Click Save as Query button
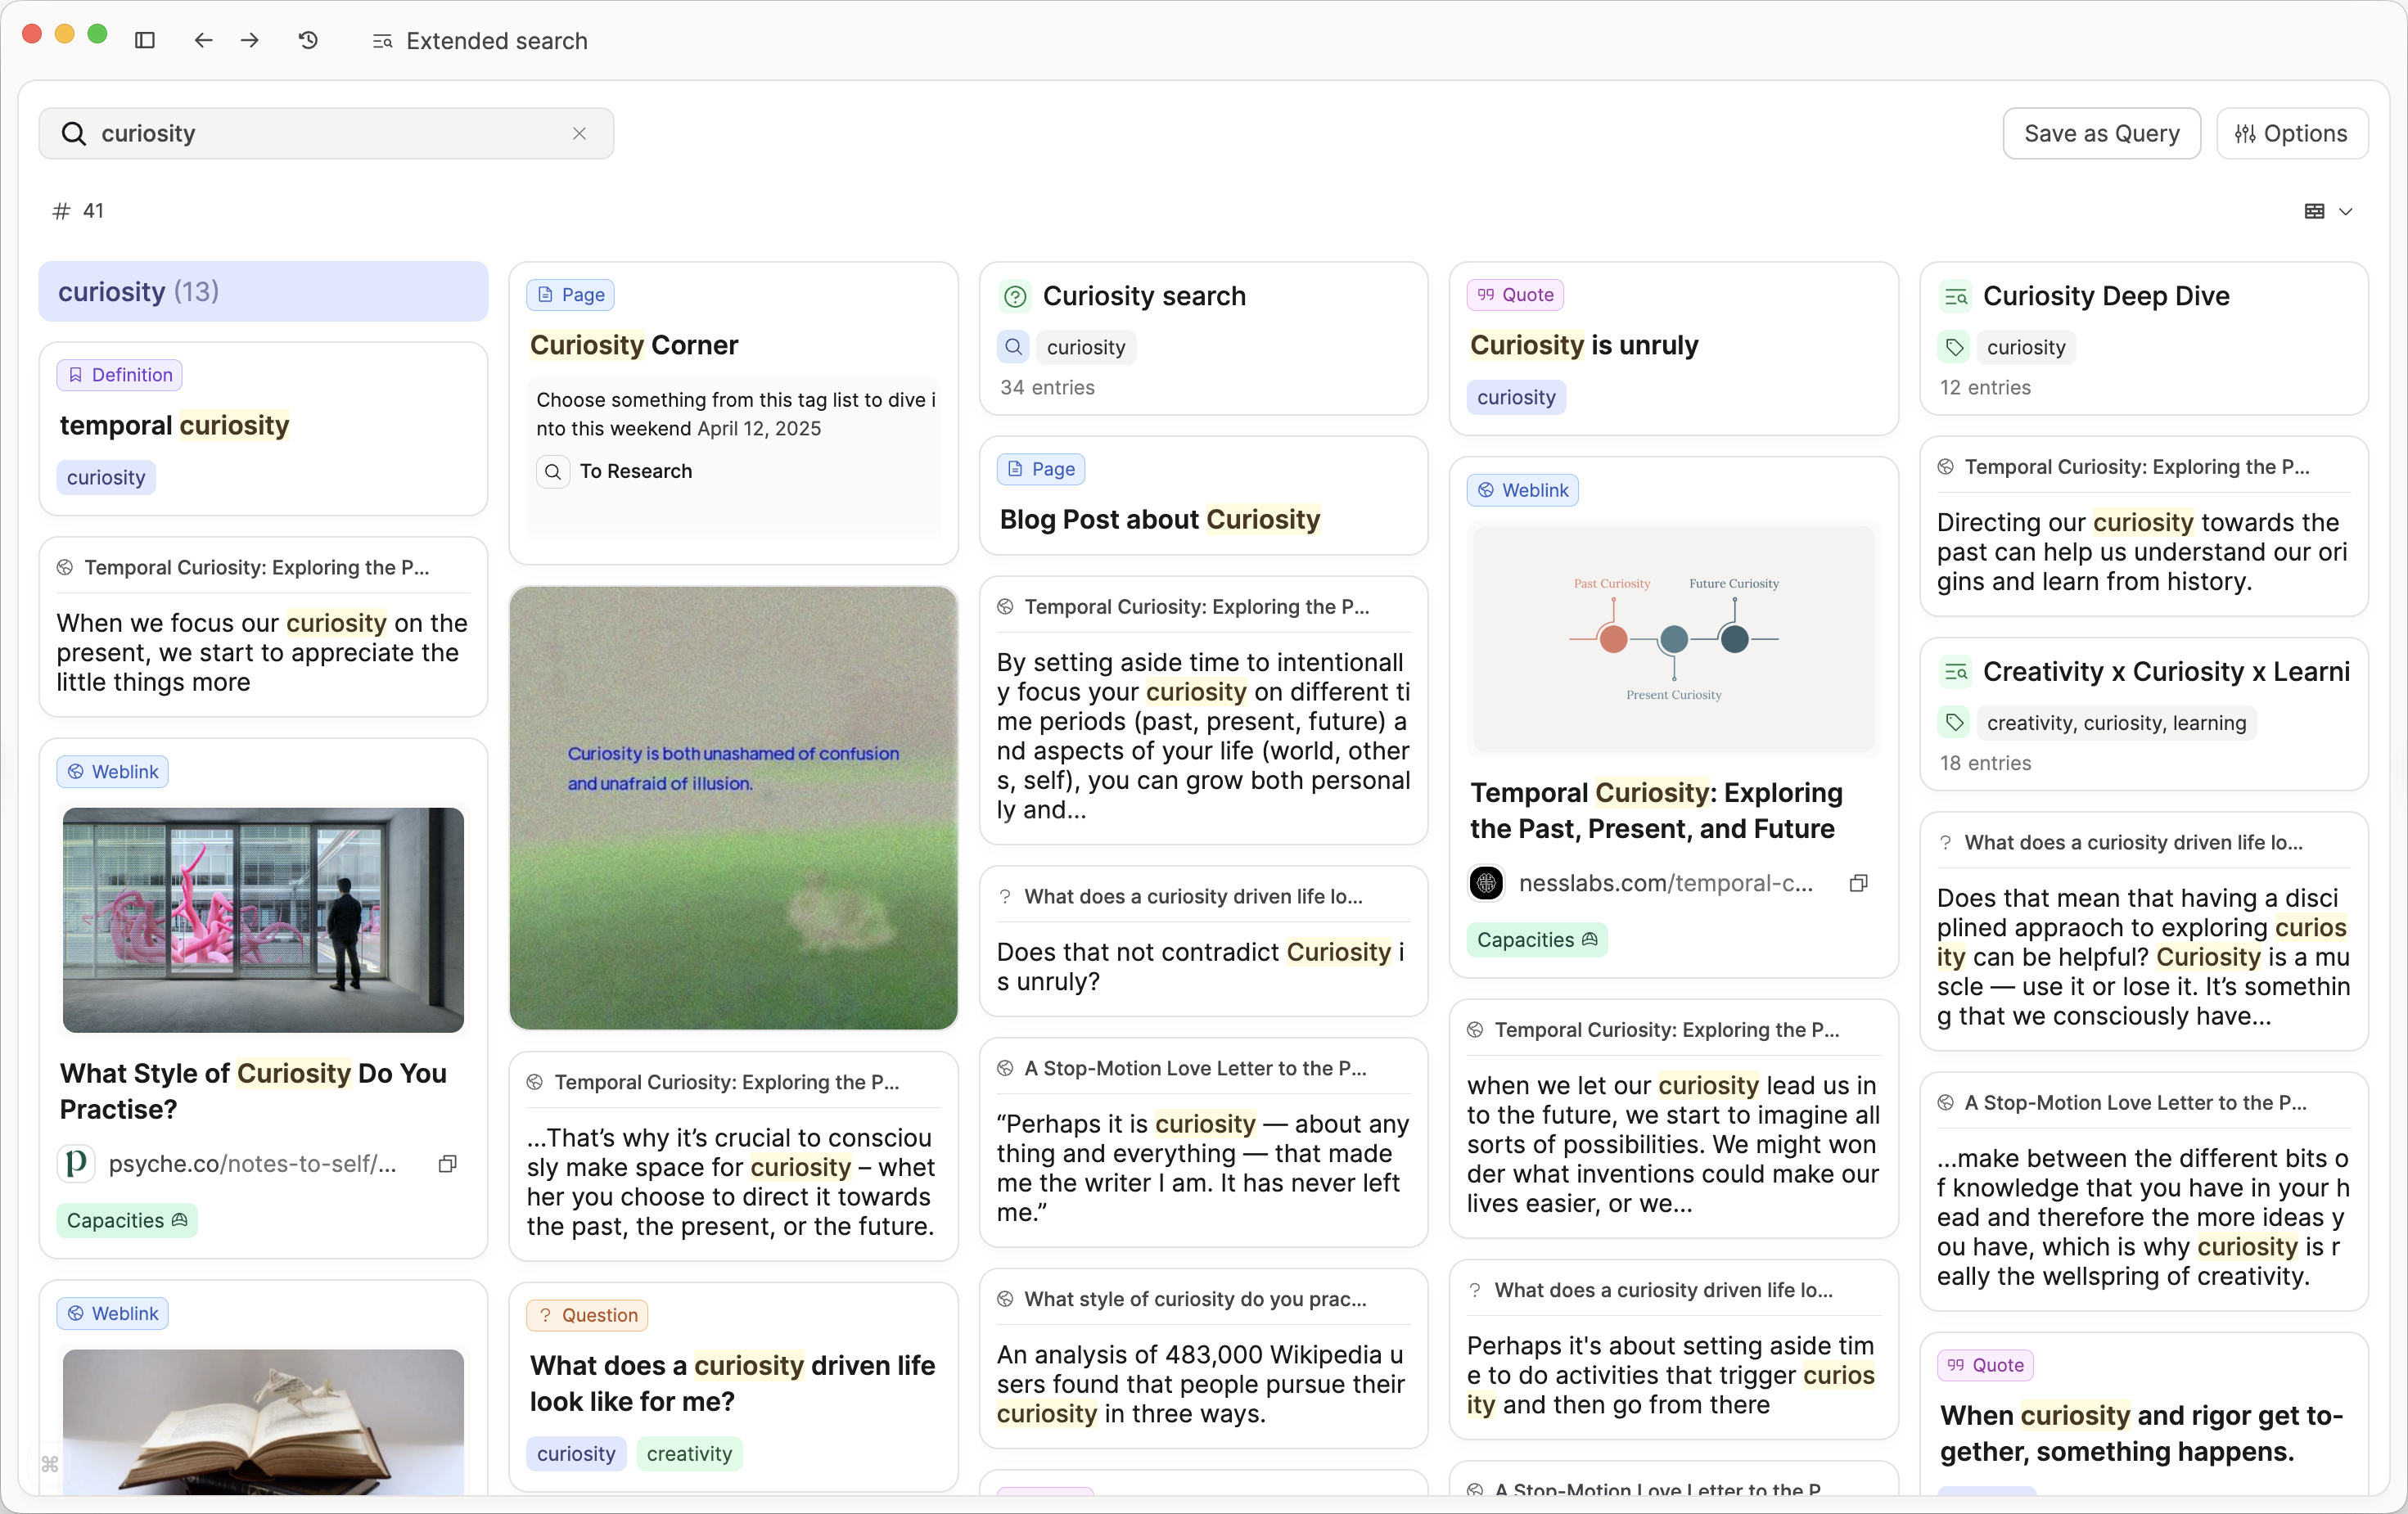 [2101, 133]
